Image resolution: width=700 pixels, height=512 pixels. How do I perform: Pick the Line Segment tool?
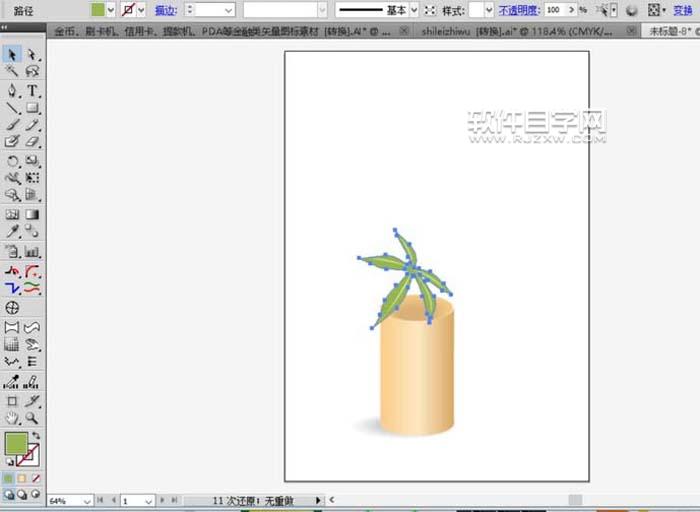click(12, 108)
